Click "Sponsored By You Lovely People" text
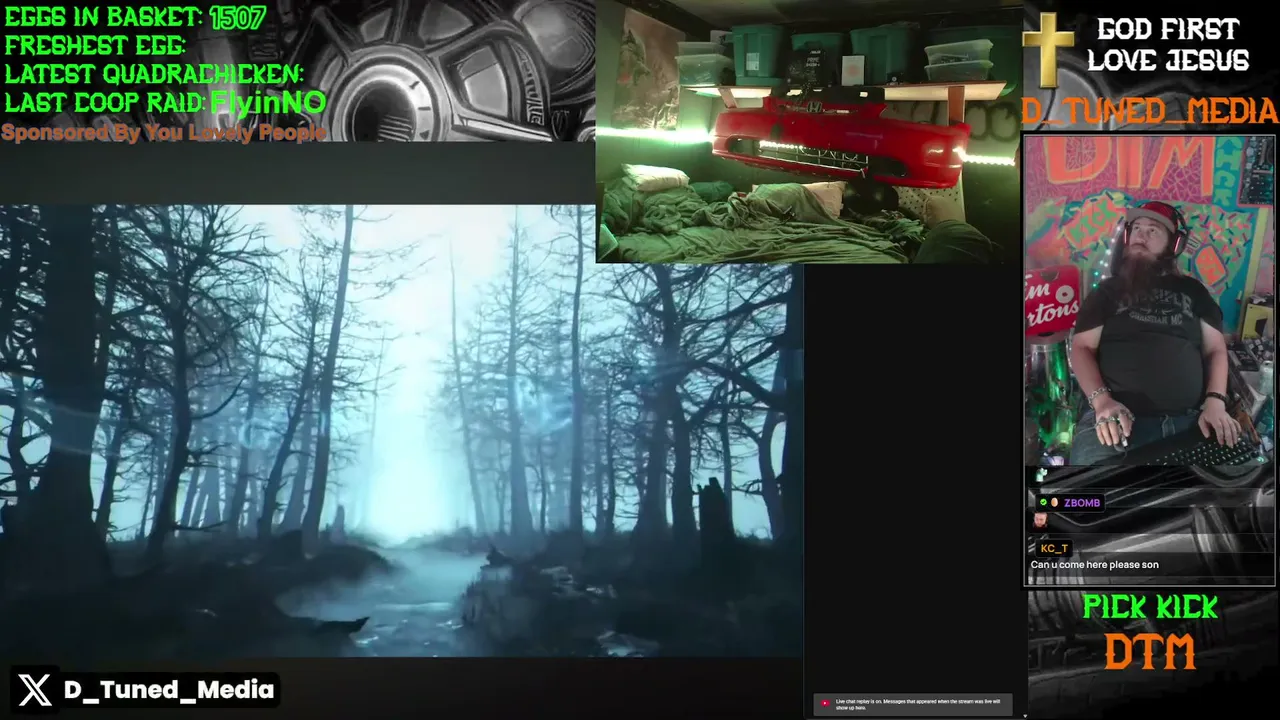Viewport: 1280px width, 720px height. (163, 133)
